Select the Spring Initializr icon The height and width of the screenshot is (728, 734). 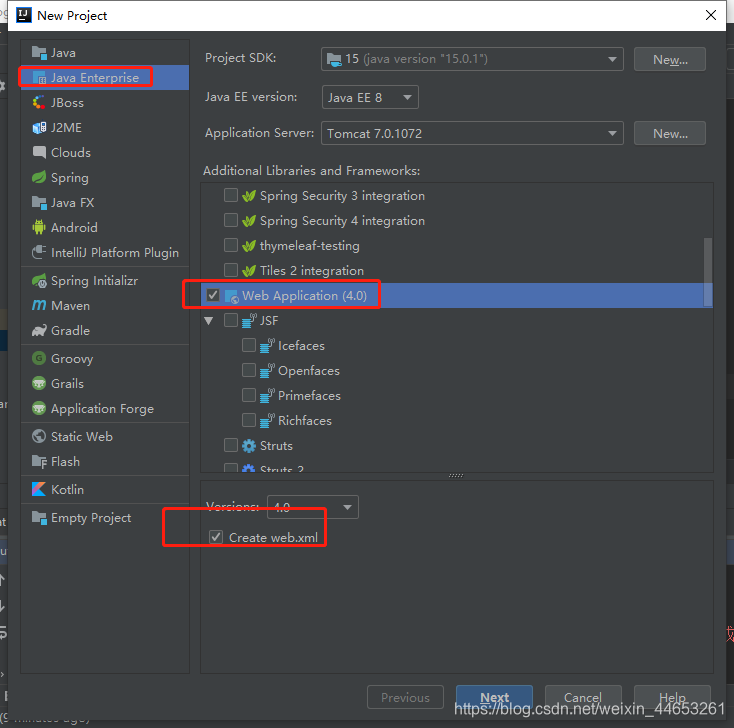click(39, 280)
